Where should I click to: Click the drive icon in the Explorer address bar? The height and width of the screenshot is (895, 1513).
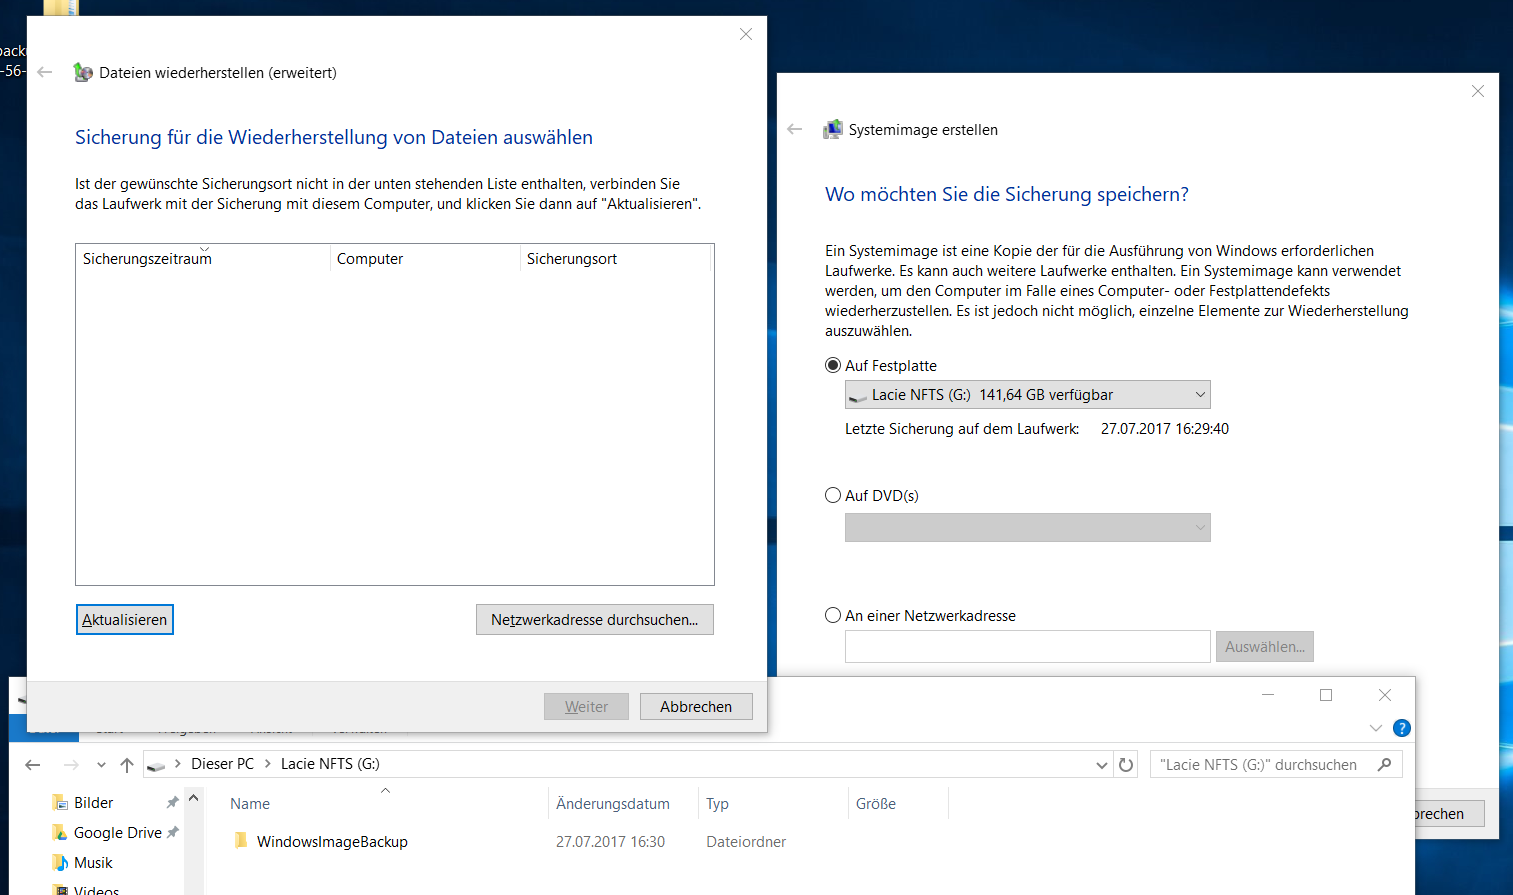[156, 765]
